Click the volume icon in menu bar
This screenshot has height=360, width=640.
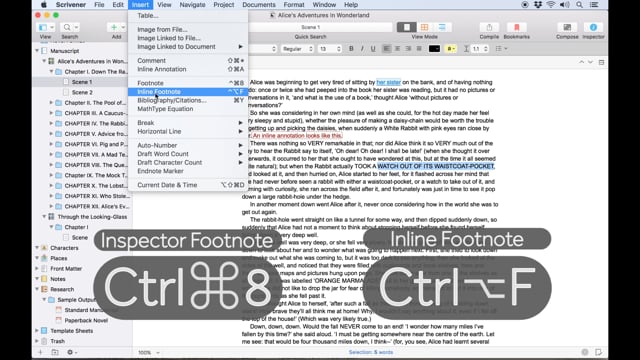(565, 5)
